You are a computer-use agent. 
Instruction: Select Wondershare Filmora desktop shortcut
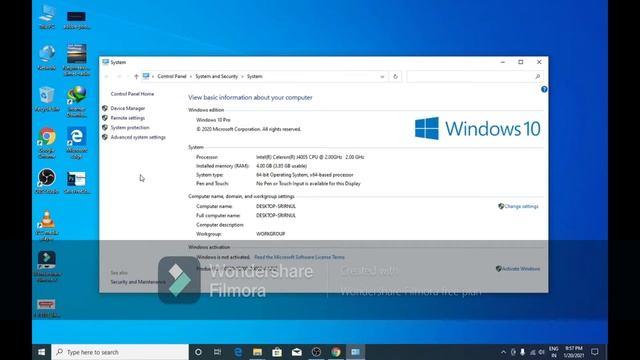[x=47, y=267]
